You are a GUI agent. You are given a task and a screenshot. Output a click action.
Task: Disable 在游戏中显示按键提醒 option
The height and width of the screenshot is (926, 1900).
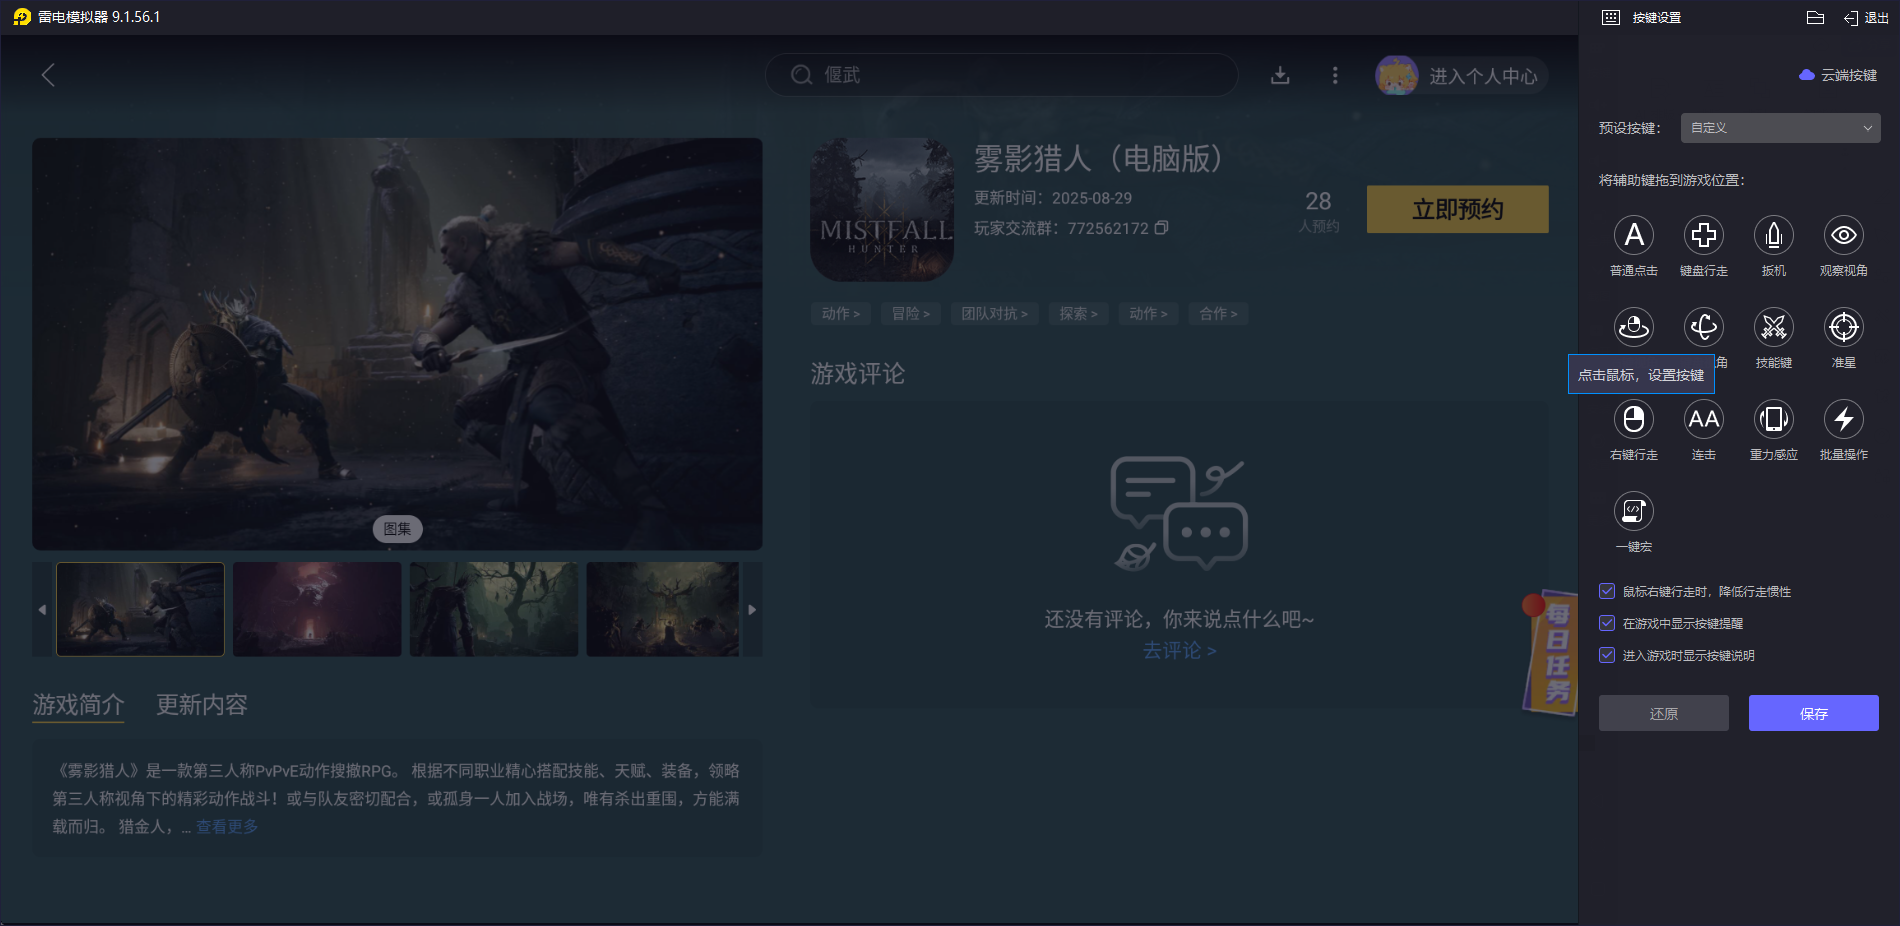(1607, 623)
